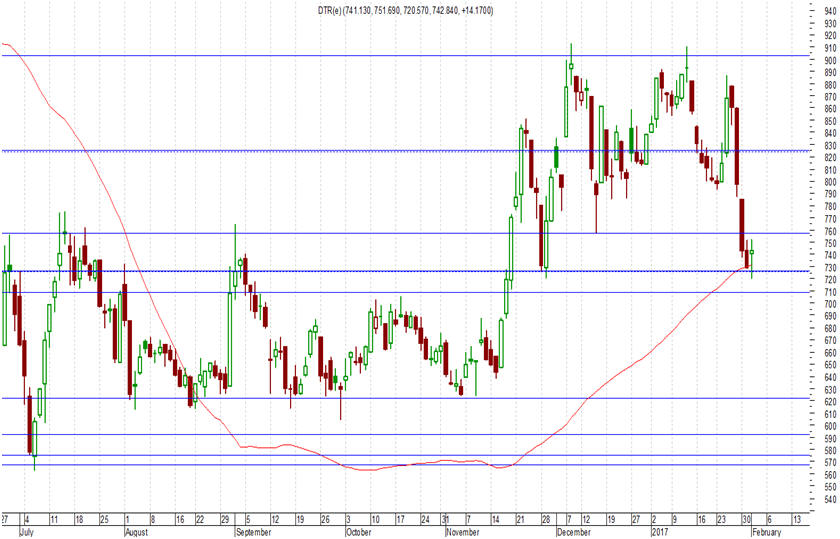Click the 540 price axis value

830,499
